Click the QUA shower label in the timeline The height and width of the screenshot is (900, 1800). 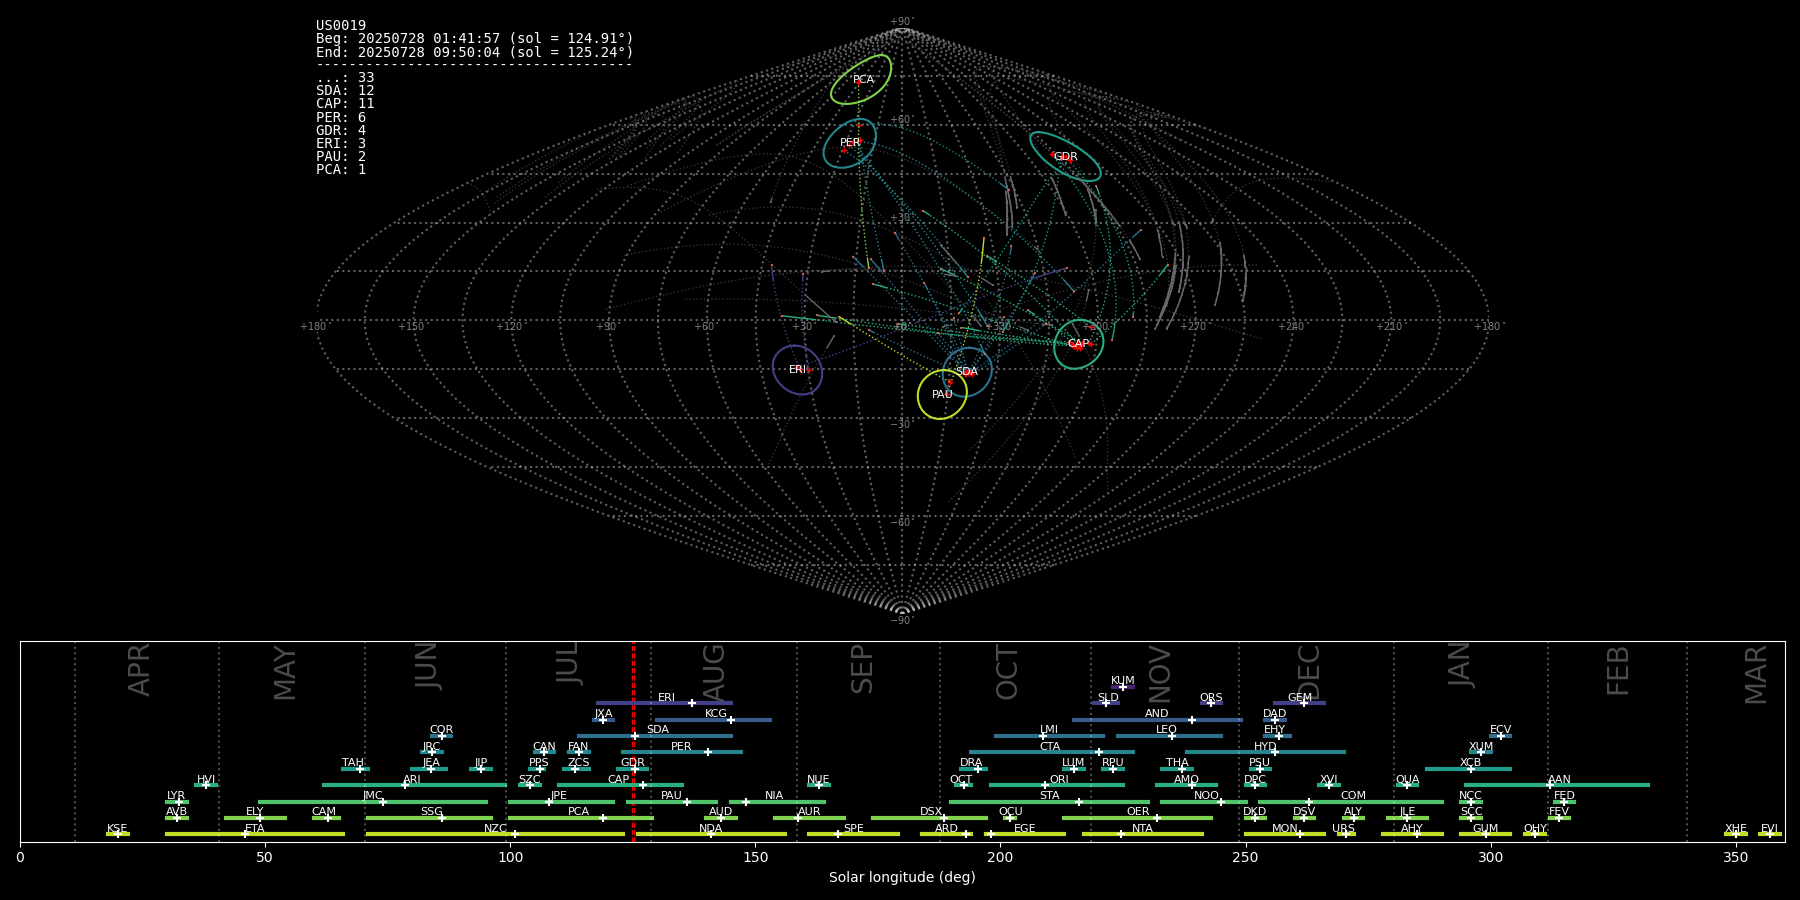click(x=1408, y=780)
